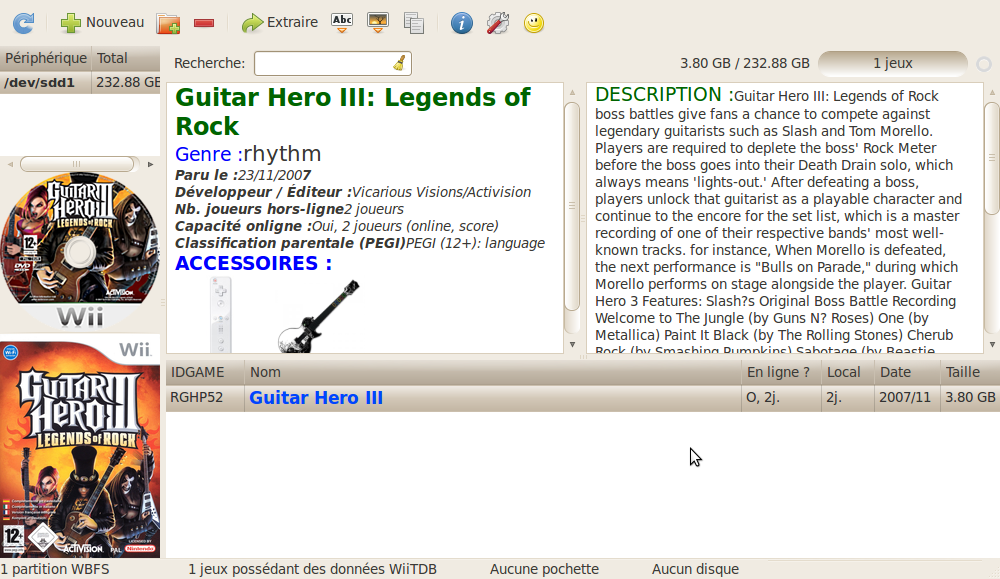This screenshot has width=1000, height=579.
Task: Click the 232.88 GB total cell
Action: [x=127, y=82]
